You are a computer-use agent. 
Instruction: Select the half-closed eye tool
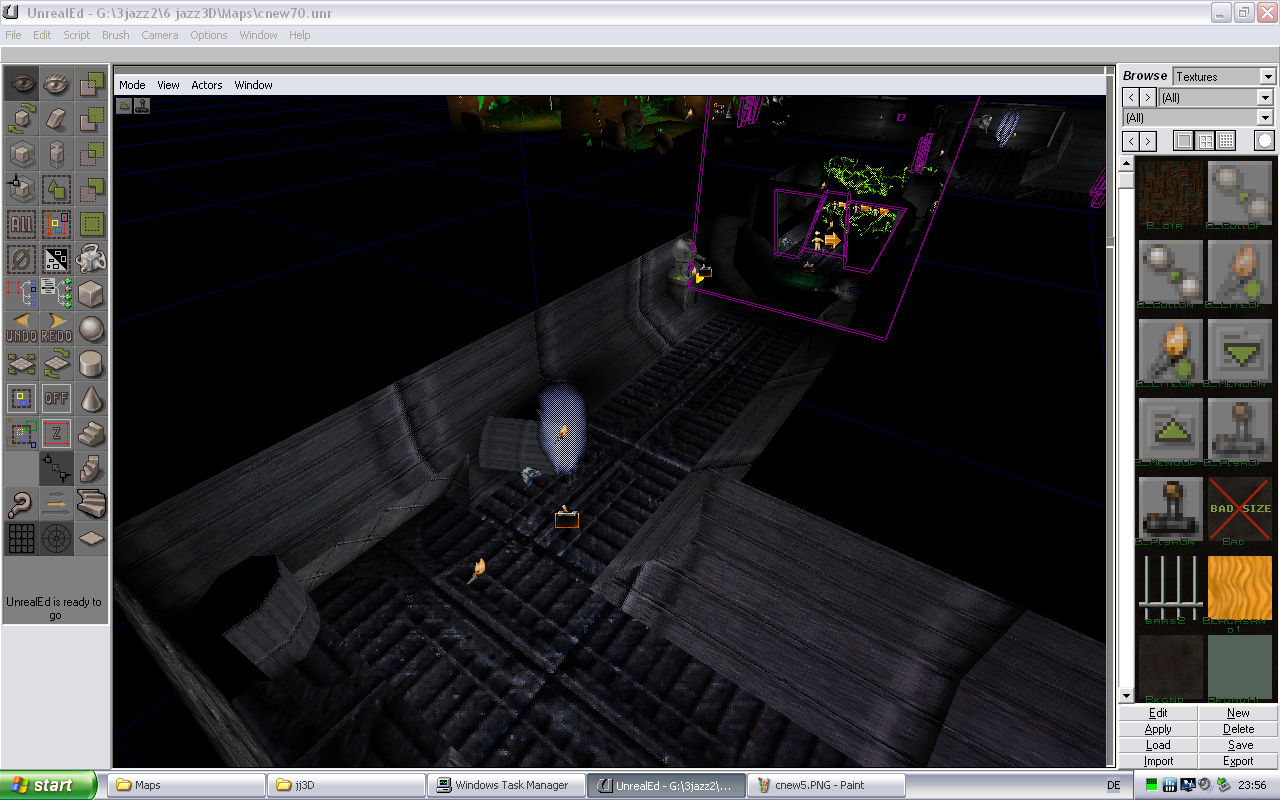click(56, 84)
